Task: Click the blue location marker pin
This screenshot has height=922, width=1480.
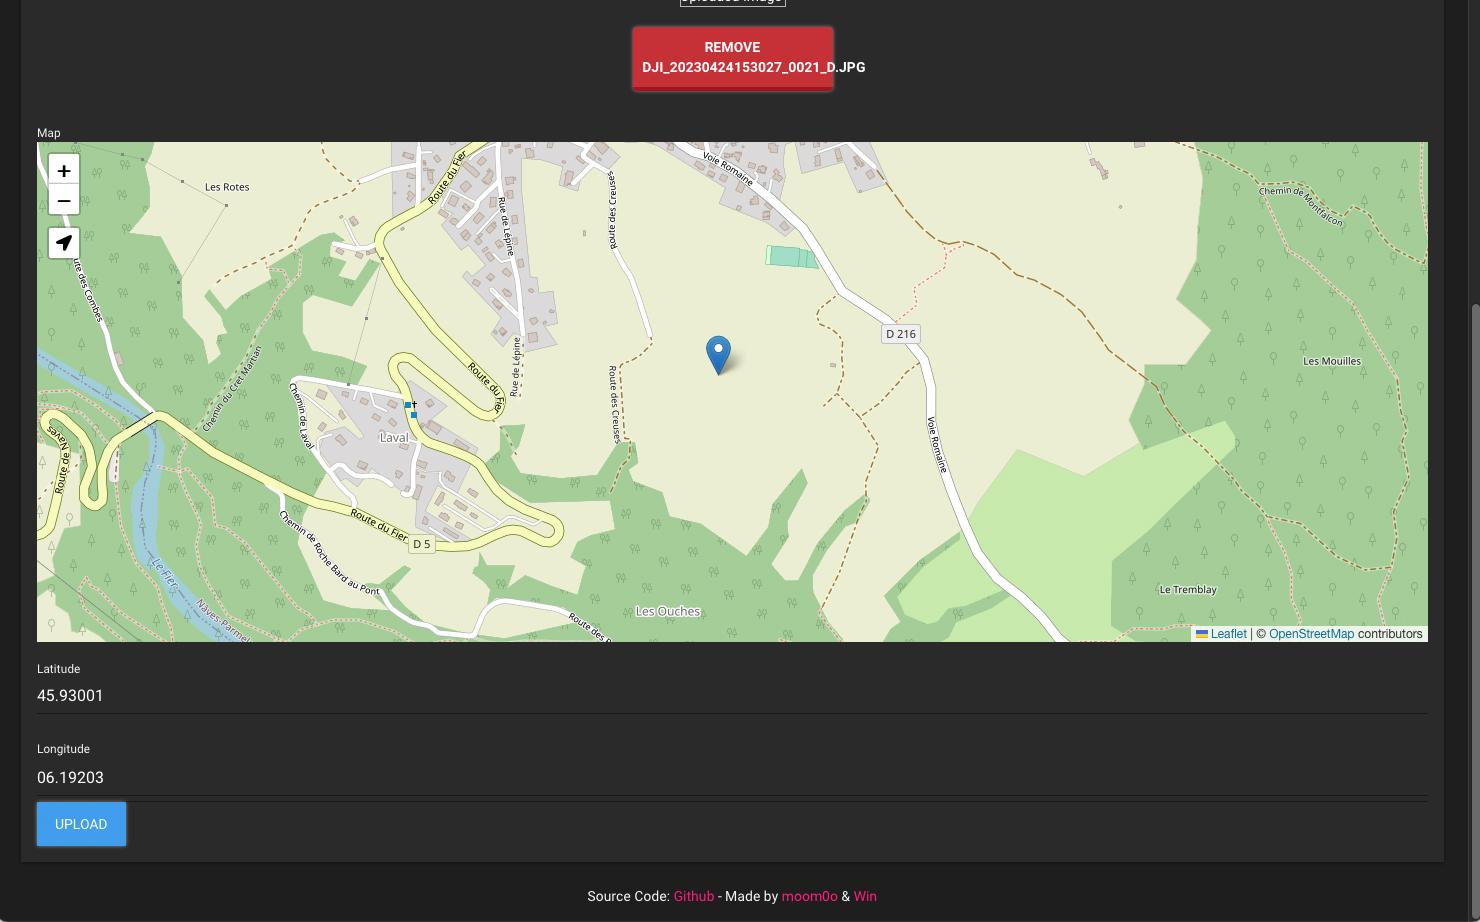Action: (718, 355)
